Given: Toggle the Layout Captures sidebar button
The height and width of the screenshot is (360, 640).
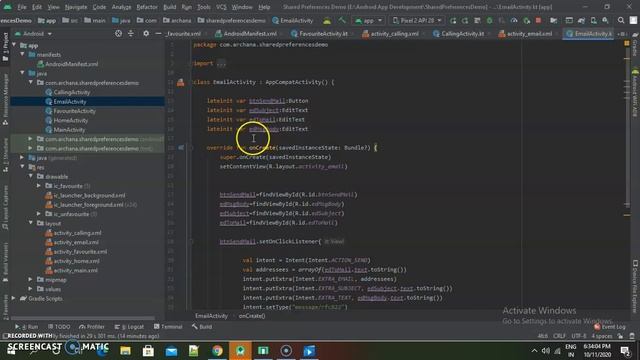Looking at the screenshot, I should (x=5, y=207).
